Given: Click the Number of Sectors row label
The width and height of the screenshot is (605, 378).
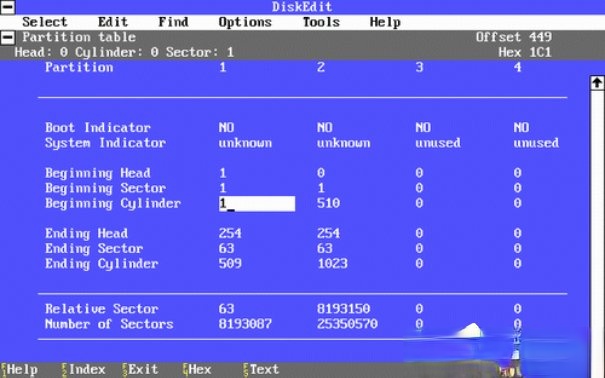Looking at the screenshot, I should 109,324.
